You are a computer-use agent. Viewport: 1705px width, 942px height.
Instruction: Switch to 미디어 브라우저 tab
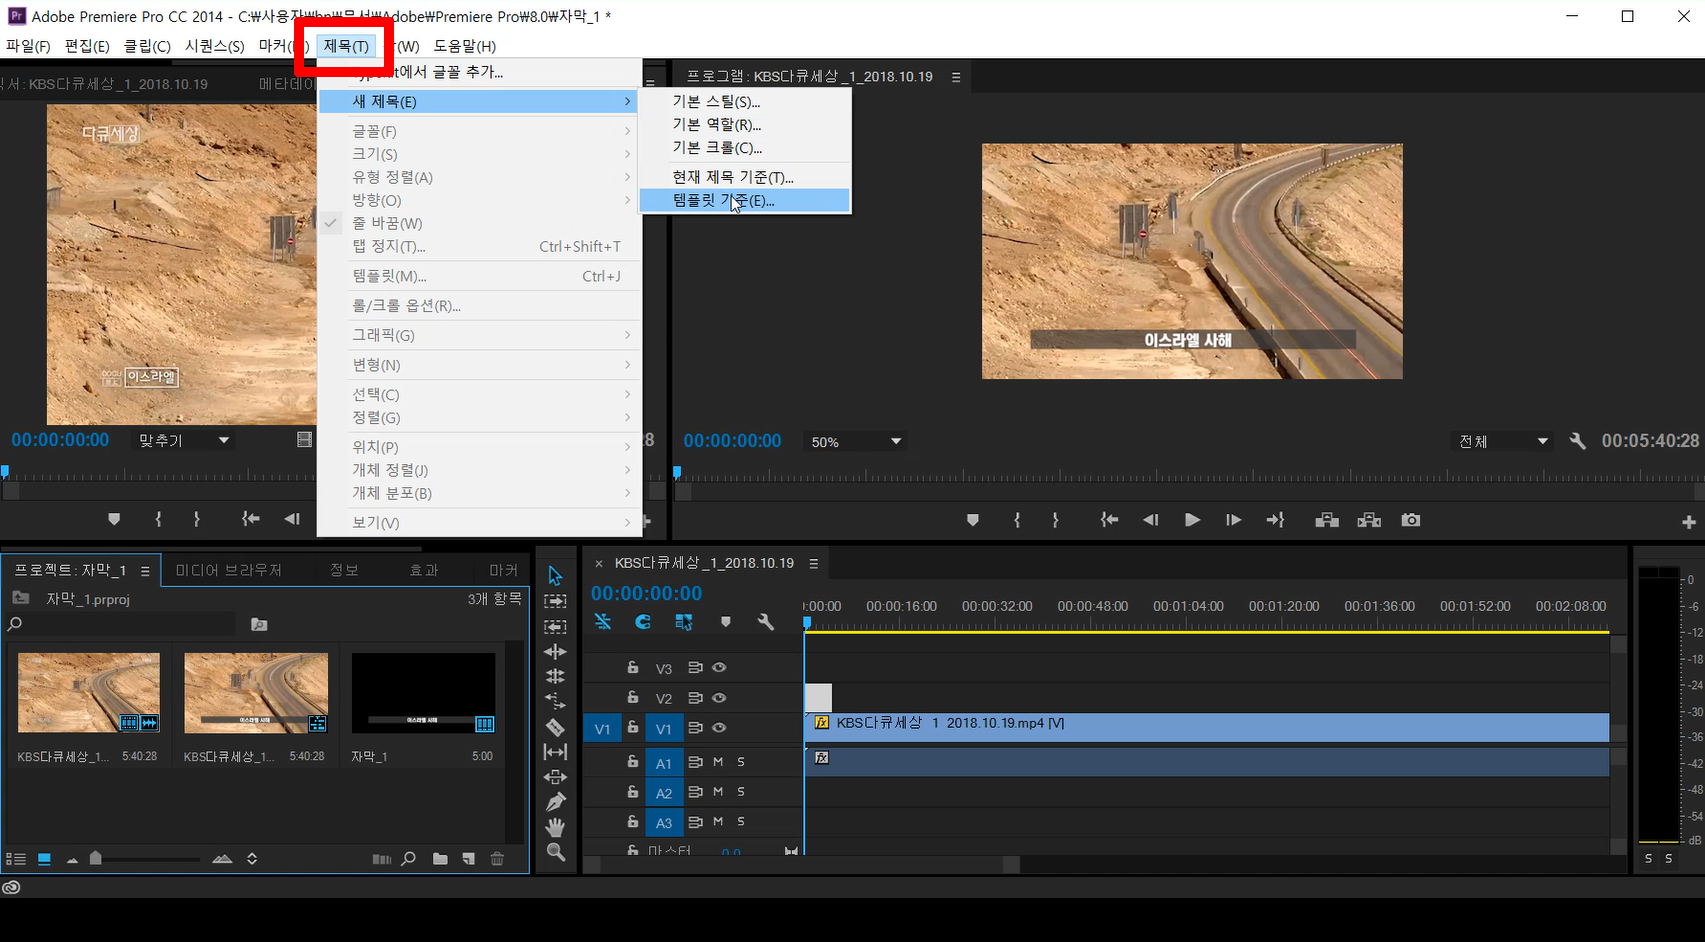click(x=228, y=570)
